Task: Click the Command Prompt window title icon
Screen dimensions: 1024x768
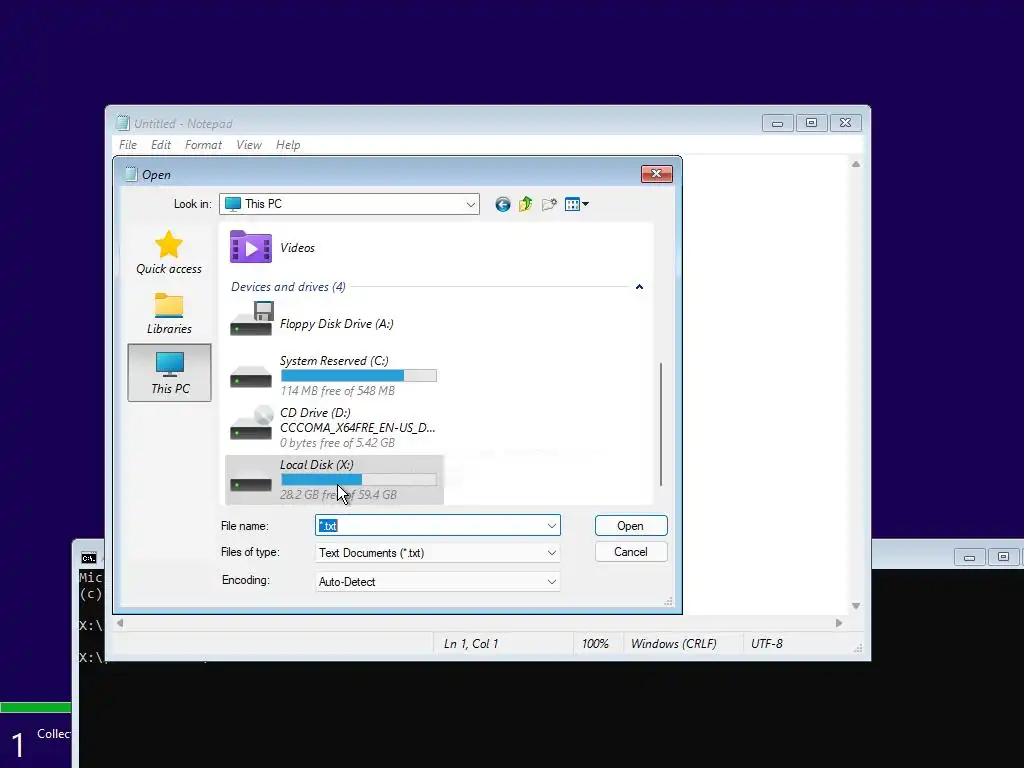Action: [88, 558]
